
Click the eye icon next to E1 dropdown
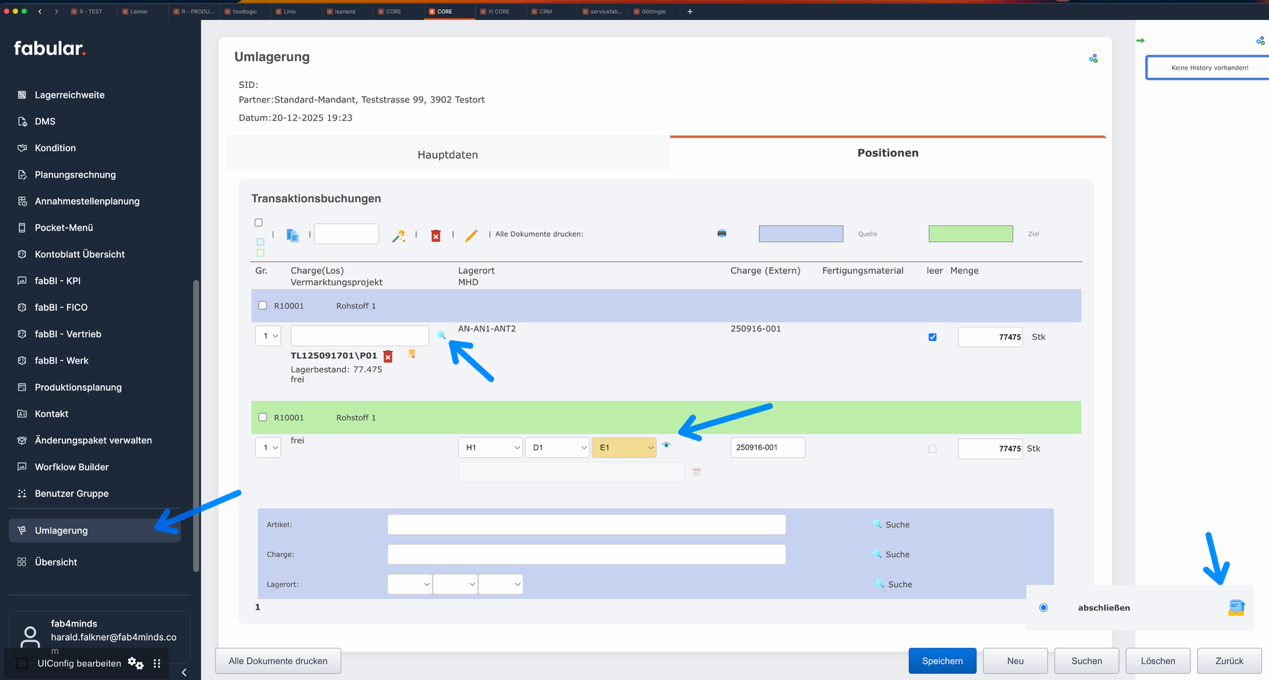[x=667, y=446]
